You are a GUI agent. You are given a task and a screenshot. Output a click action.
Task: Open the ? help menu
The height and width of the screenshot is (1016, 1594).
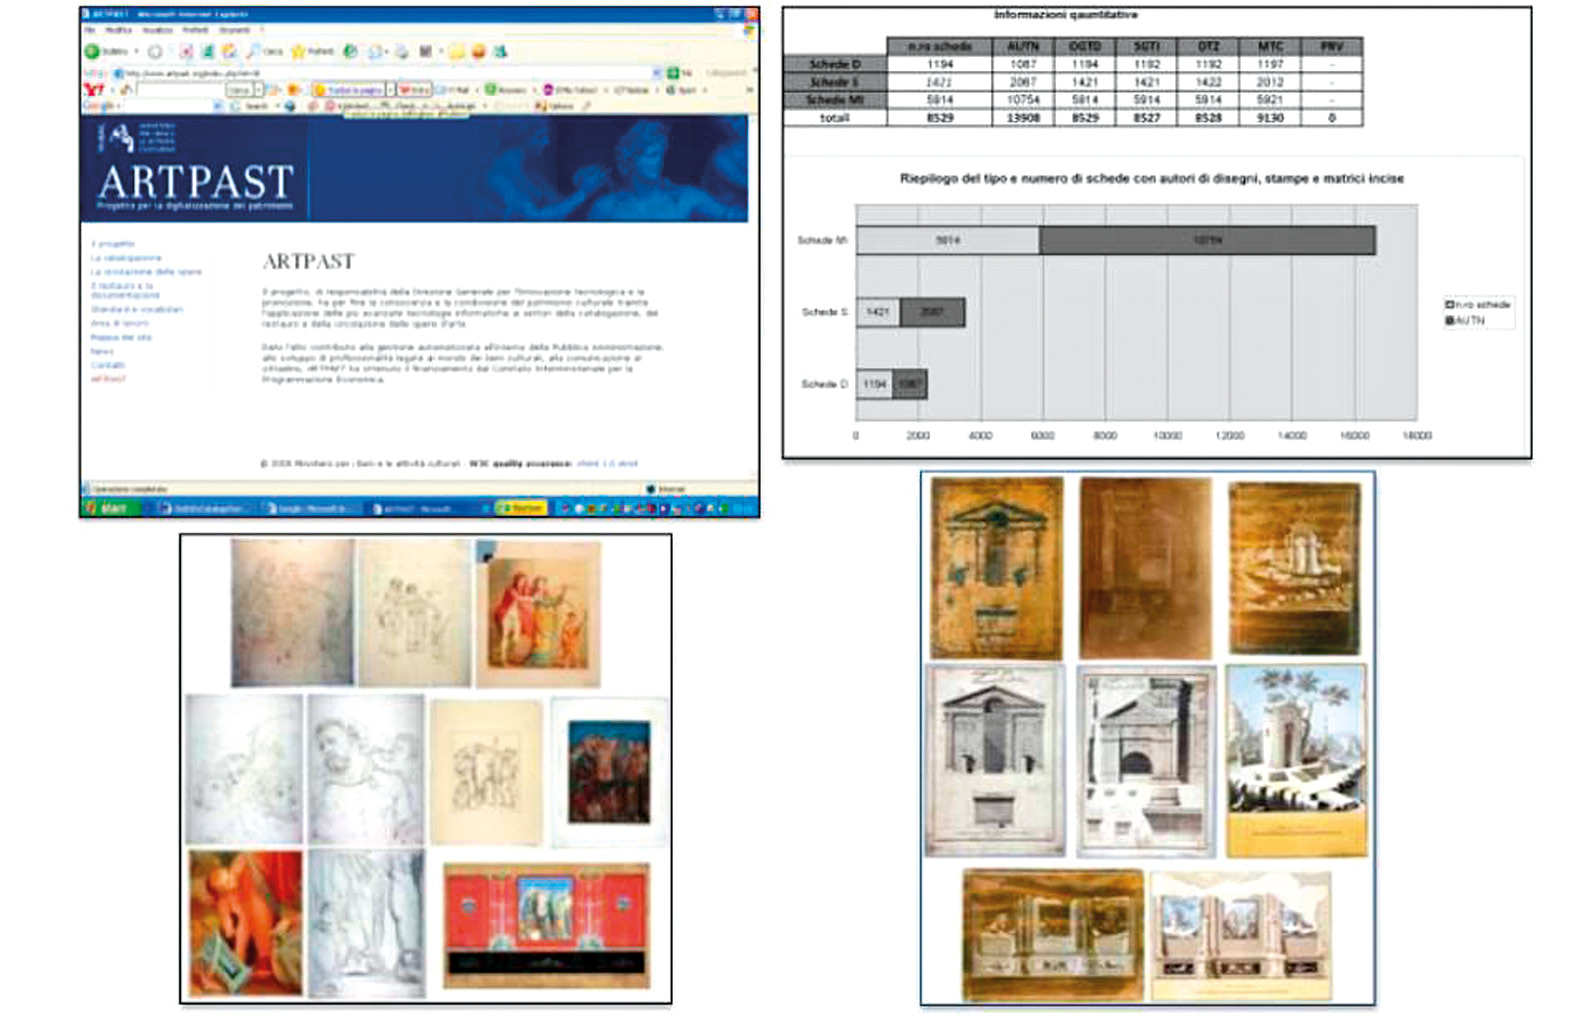[261, 30]
